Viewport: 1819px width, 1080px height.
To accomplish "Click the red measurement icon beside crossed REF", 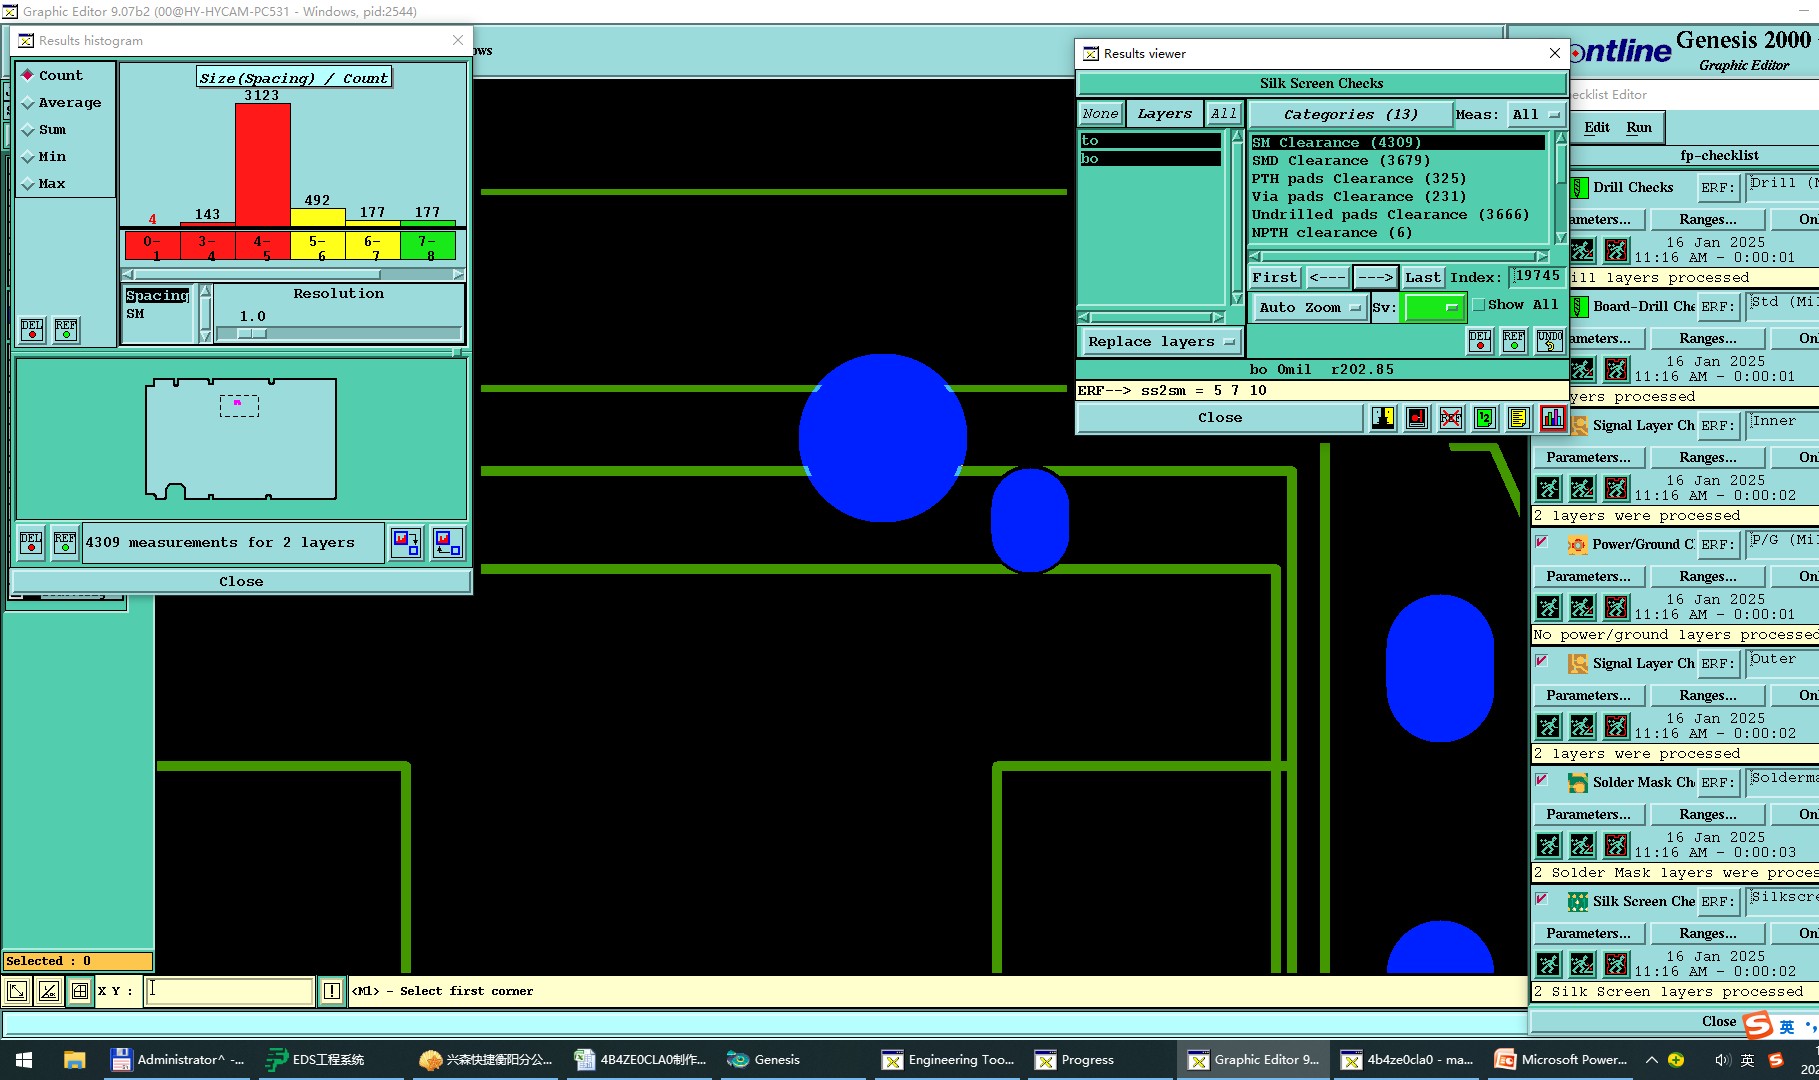I will point(1416,418).
